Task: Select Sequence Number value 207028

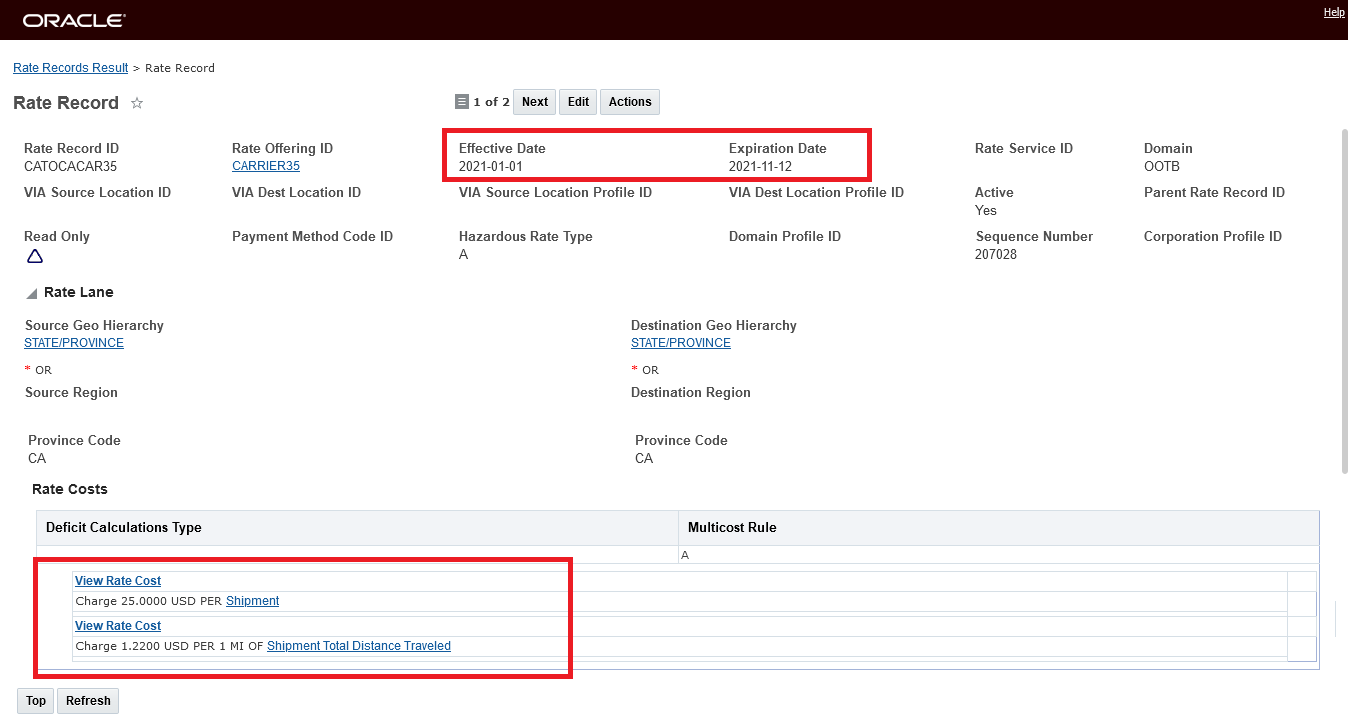Action: tap(995, 254)
